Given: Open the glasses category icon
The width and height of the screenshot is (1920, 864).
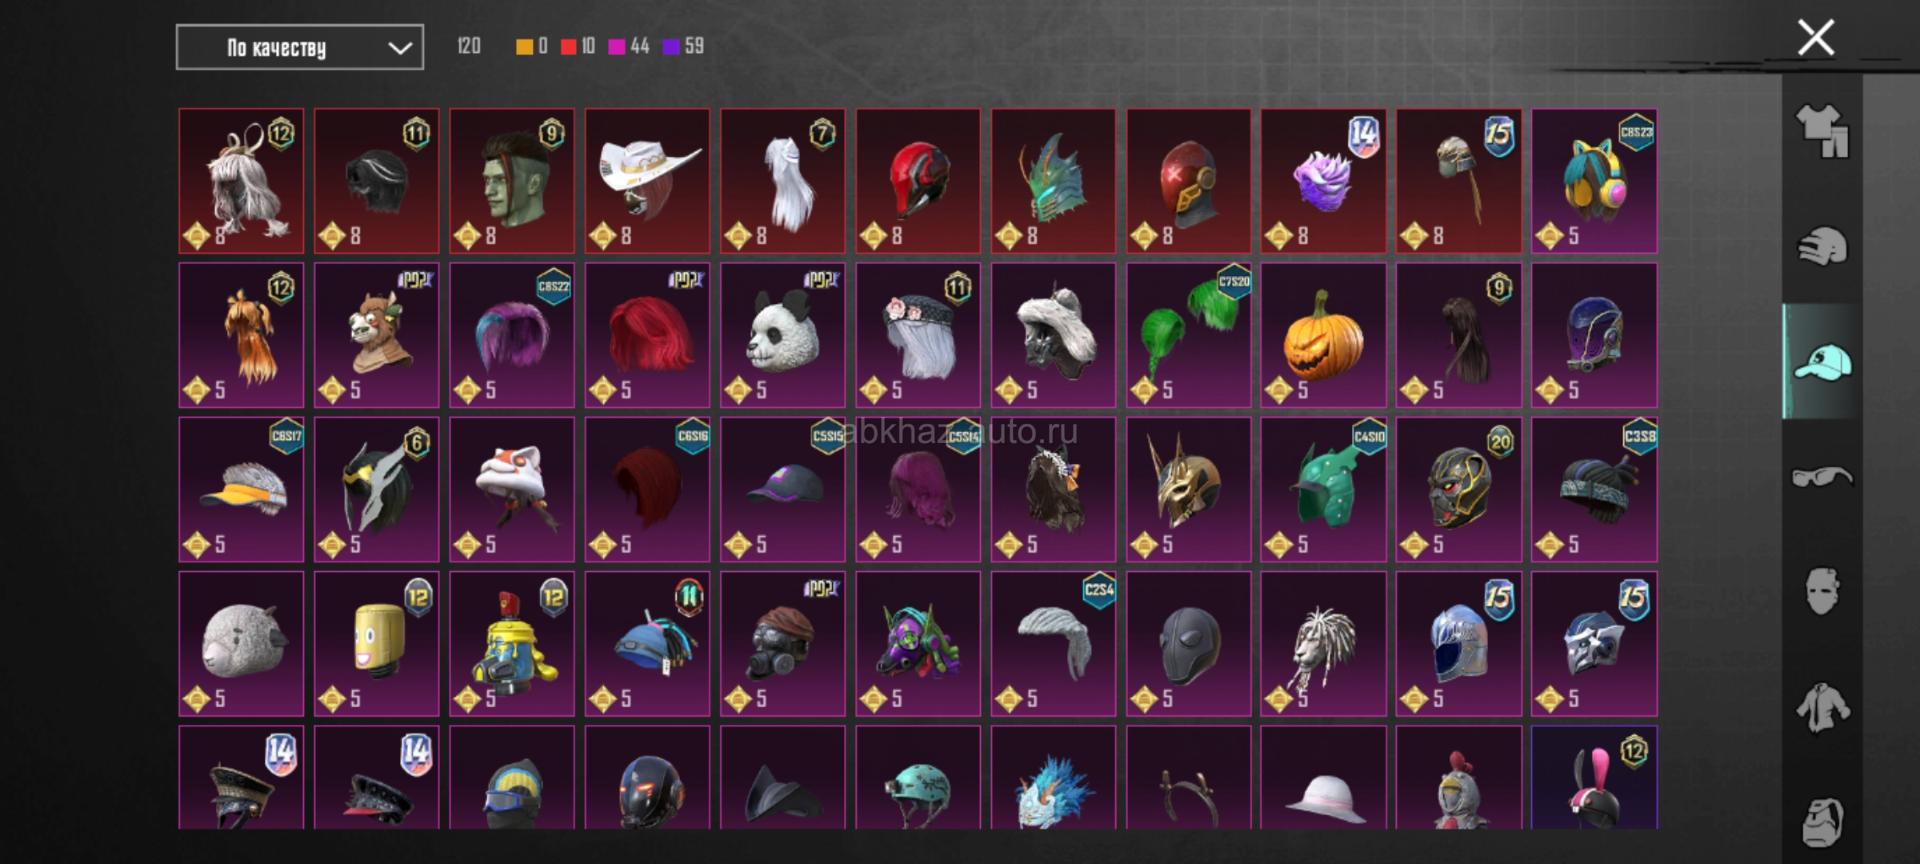Looking at the screenshot, I should click(x=1822, y=476).
